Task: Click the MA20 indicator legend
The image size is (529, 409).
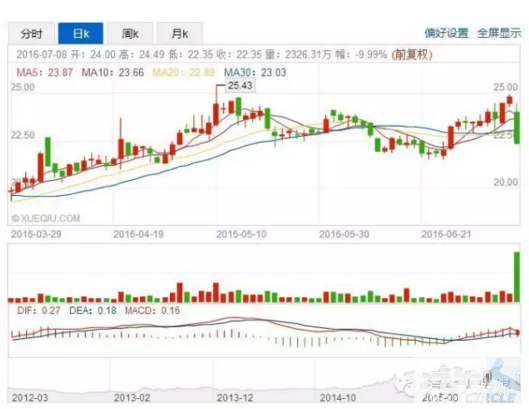Action: [x=183, y=73]
